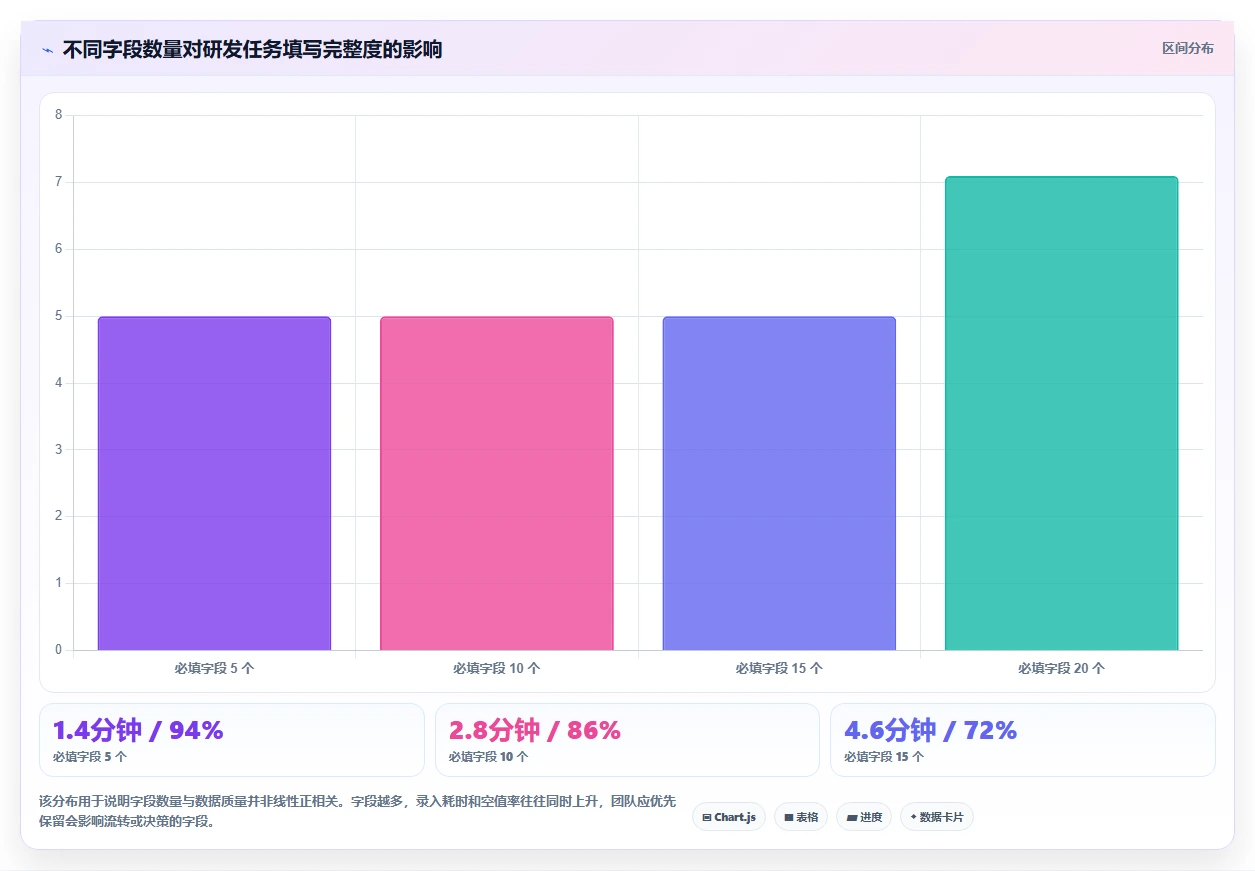Click x-axis label 必填字段 10 个
This screenshot has height=871, width=1255.
coord(497,668)
